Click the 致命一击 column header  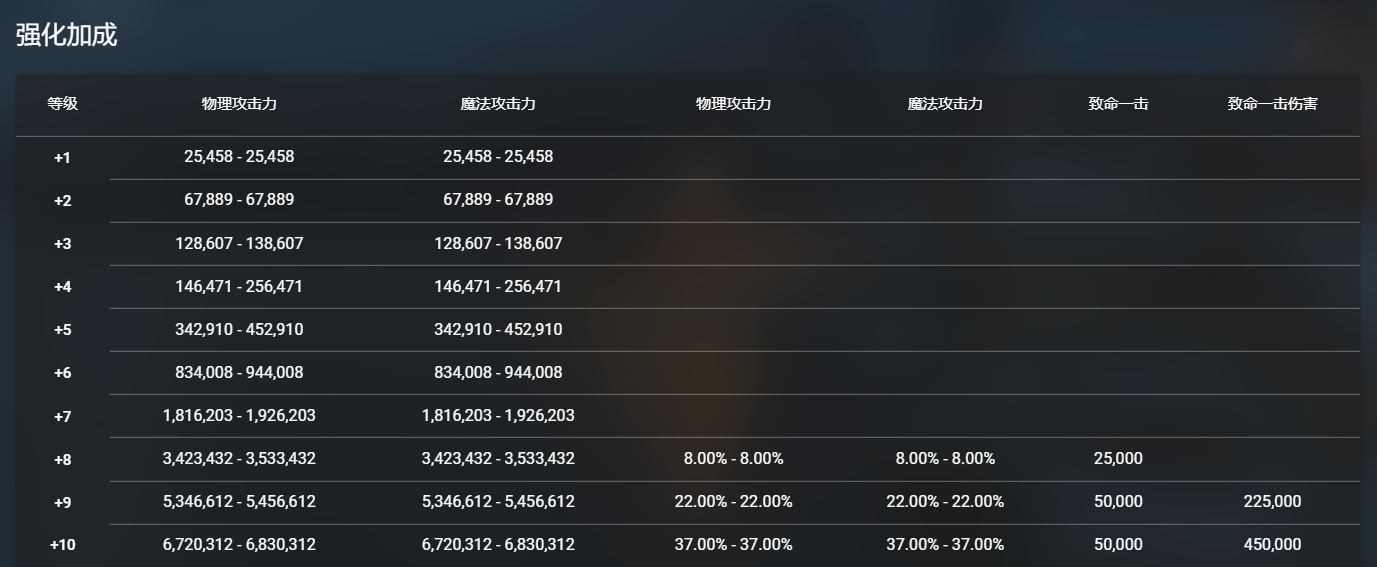[1118, 104]
